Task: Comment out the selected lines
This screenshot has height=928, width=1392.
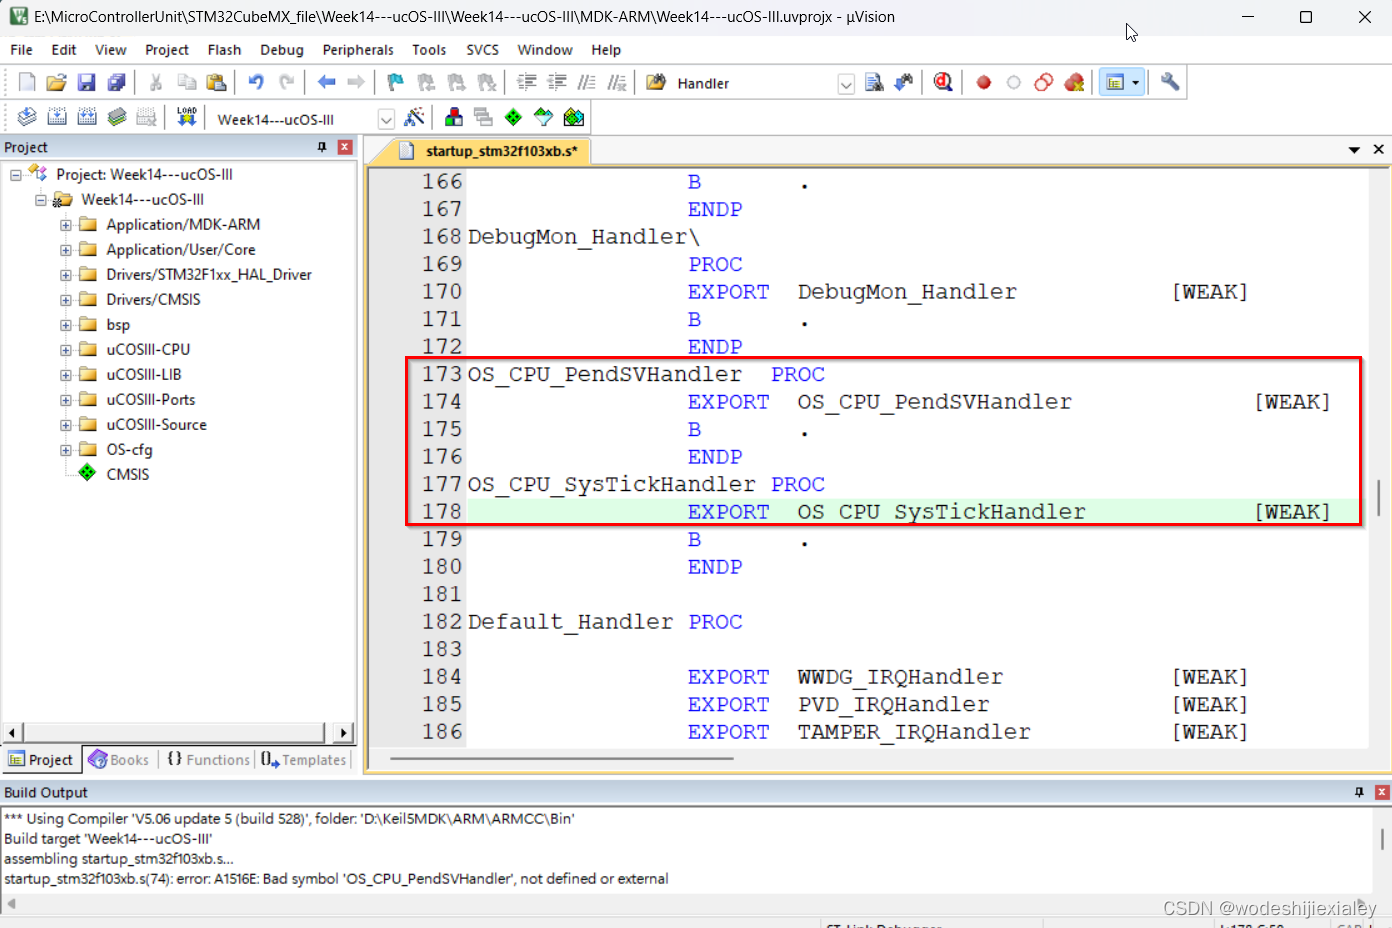Action: (587, 83)
